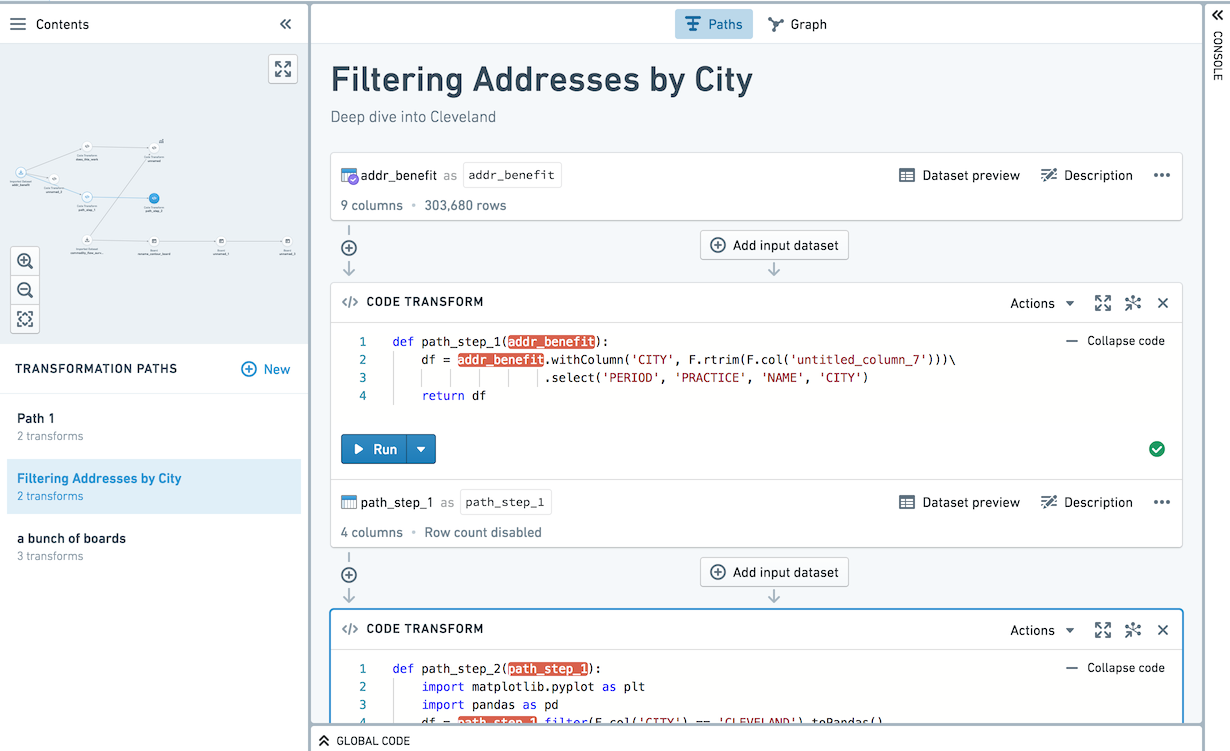Collapse code in path_step_2 transform
The width and height of the screenshot is (1230, 751).
pyautogui.click(x=1115, y=668)
